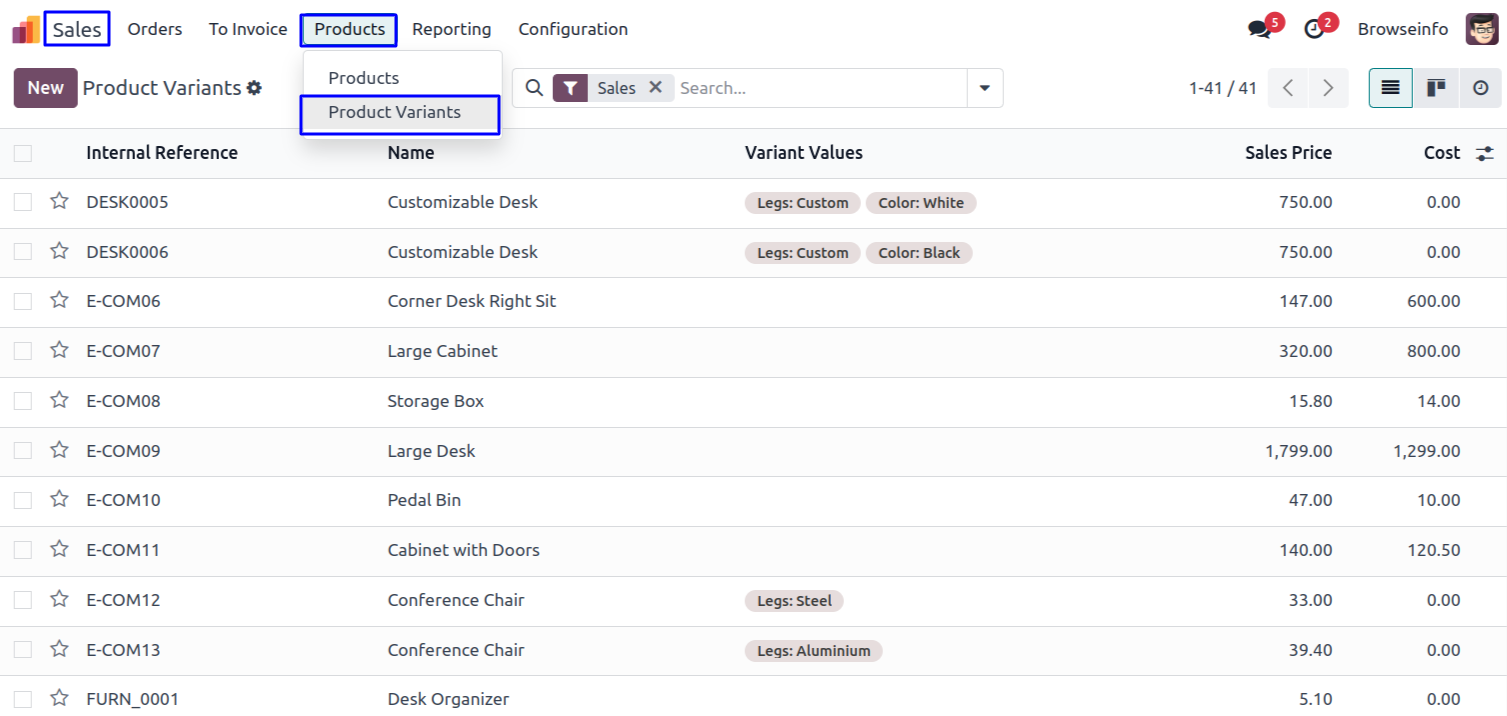
Task: Click the New button
Action: point(45,88)
